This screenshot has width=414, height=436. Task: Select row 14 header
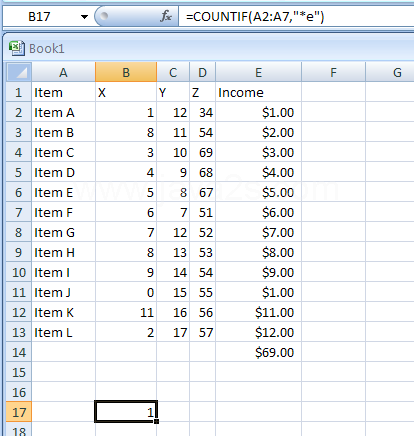click(x=19, y=352)
